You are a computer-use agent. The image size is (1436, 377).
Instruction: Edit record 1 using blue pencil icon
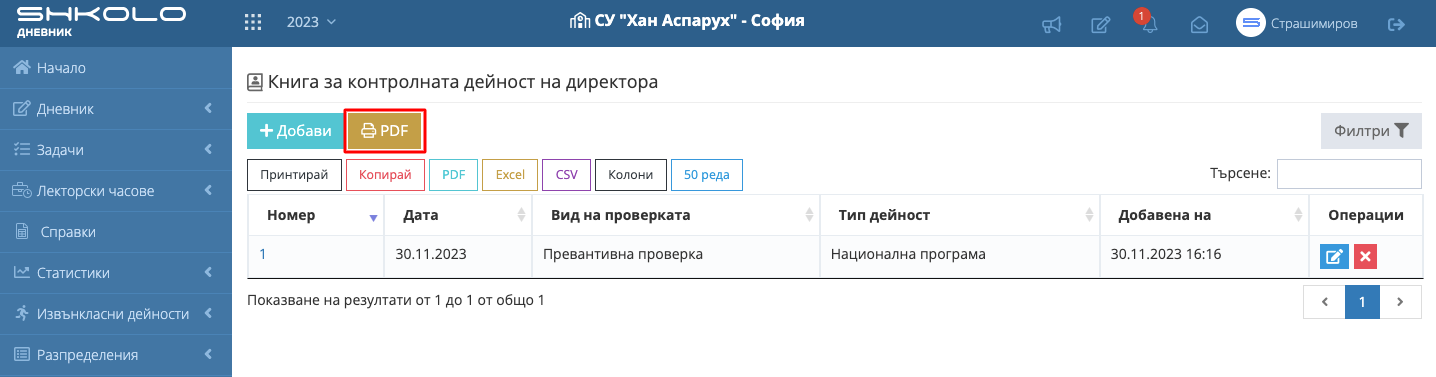(1333, 257)
